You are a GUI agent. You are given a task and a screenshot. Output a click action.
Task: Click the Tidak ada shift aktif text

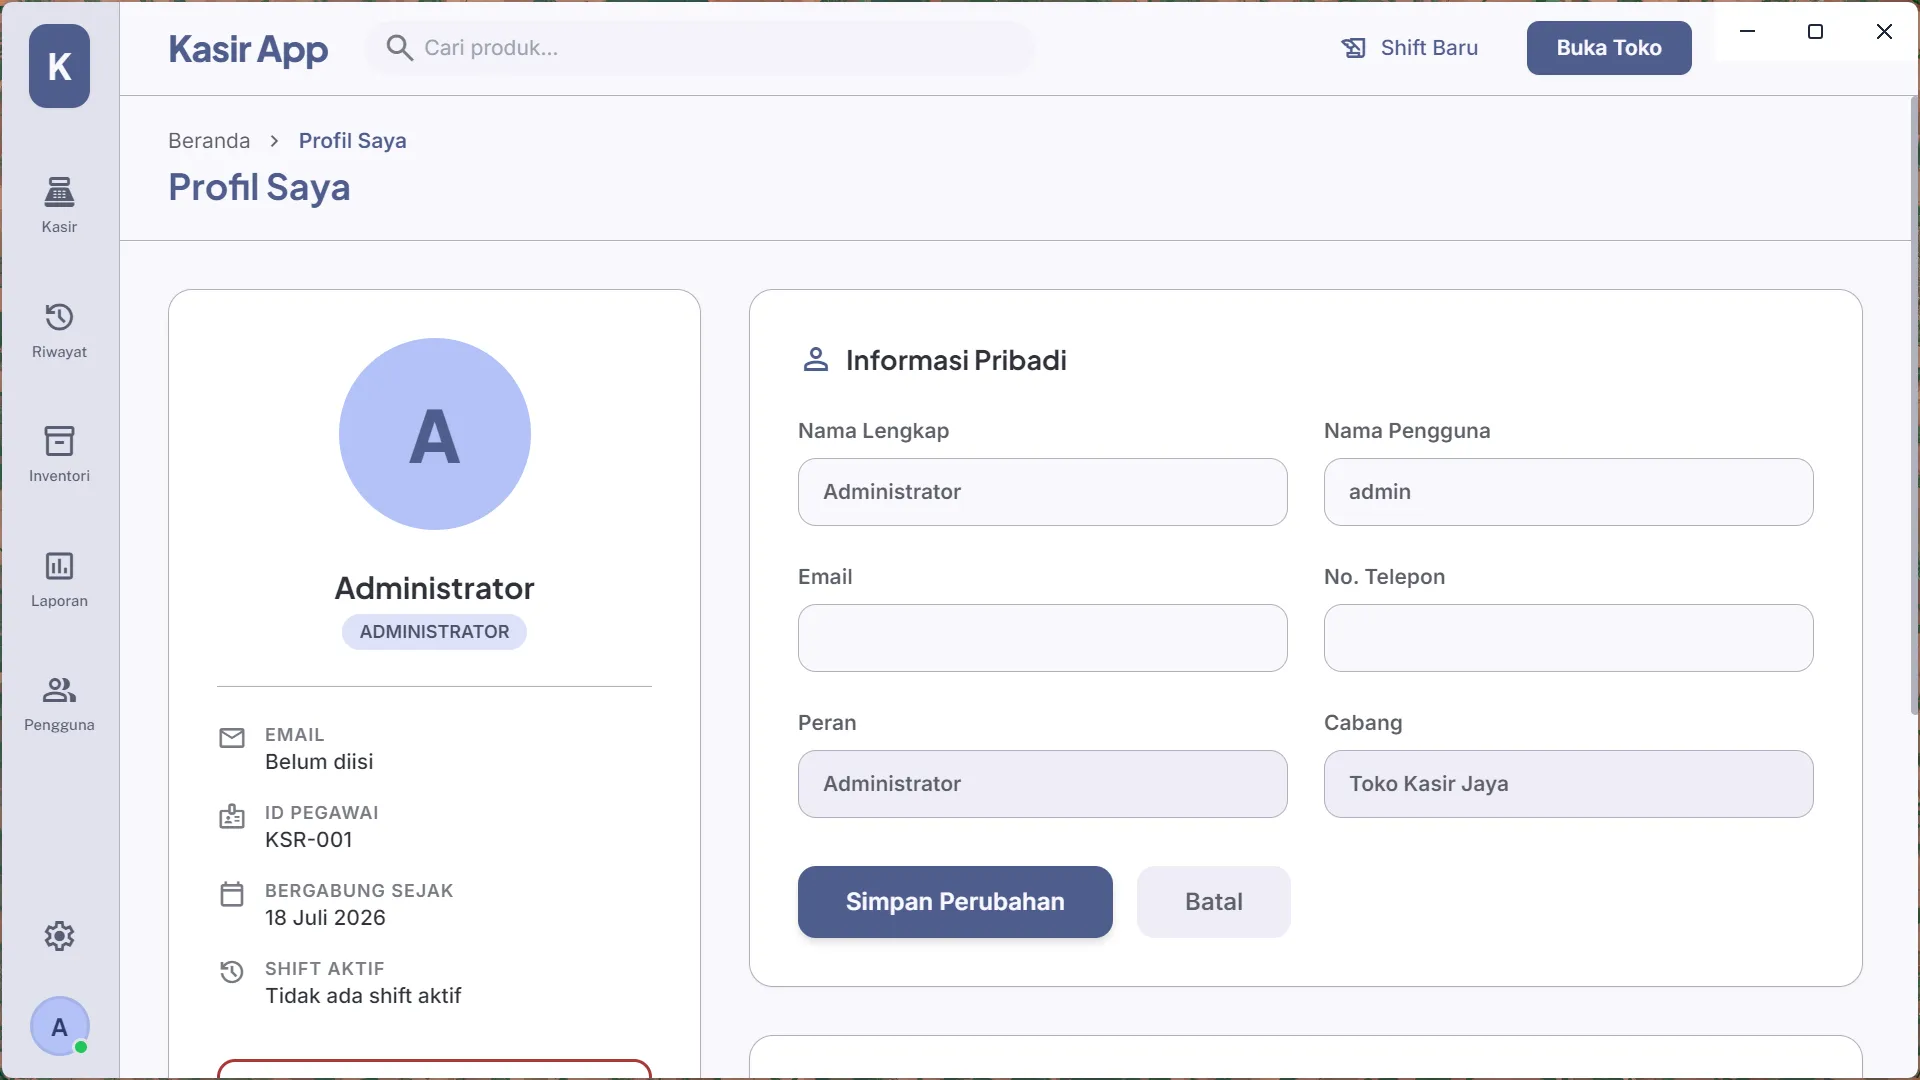coord(363,996)
